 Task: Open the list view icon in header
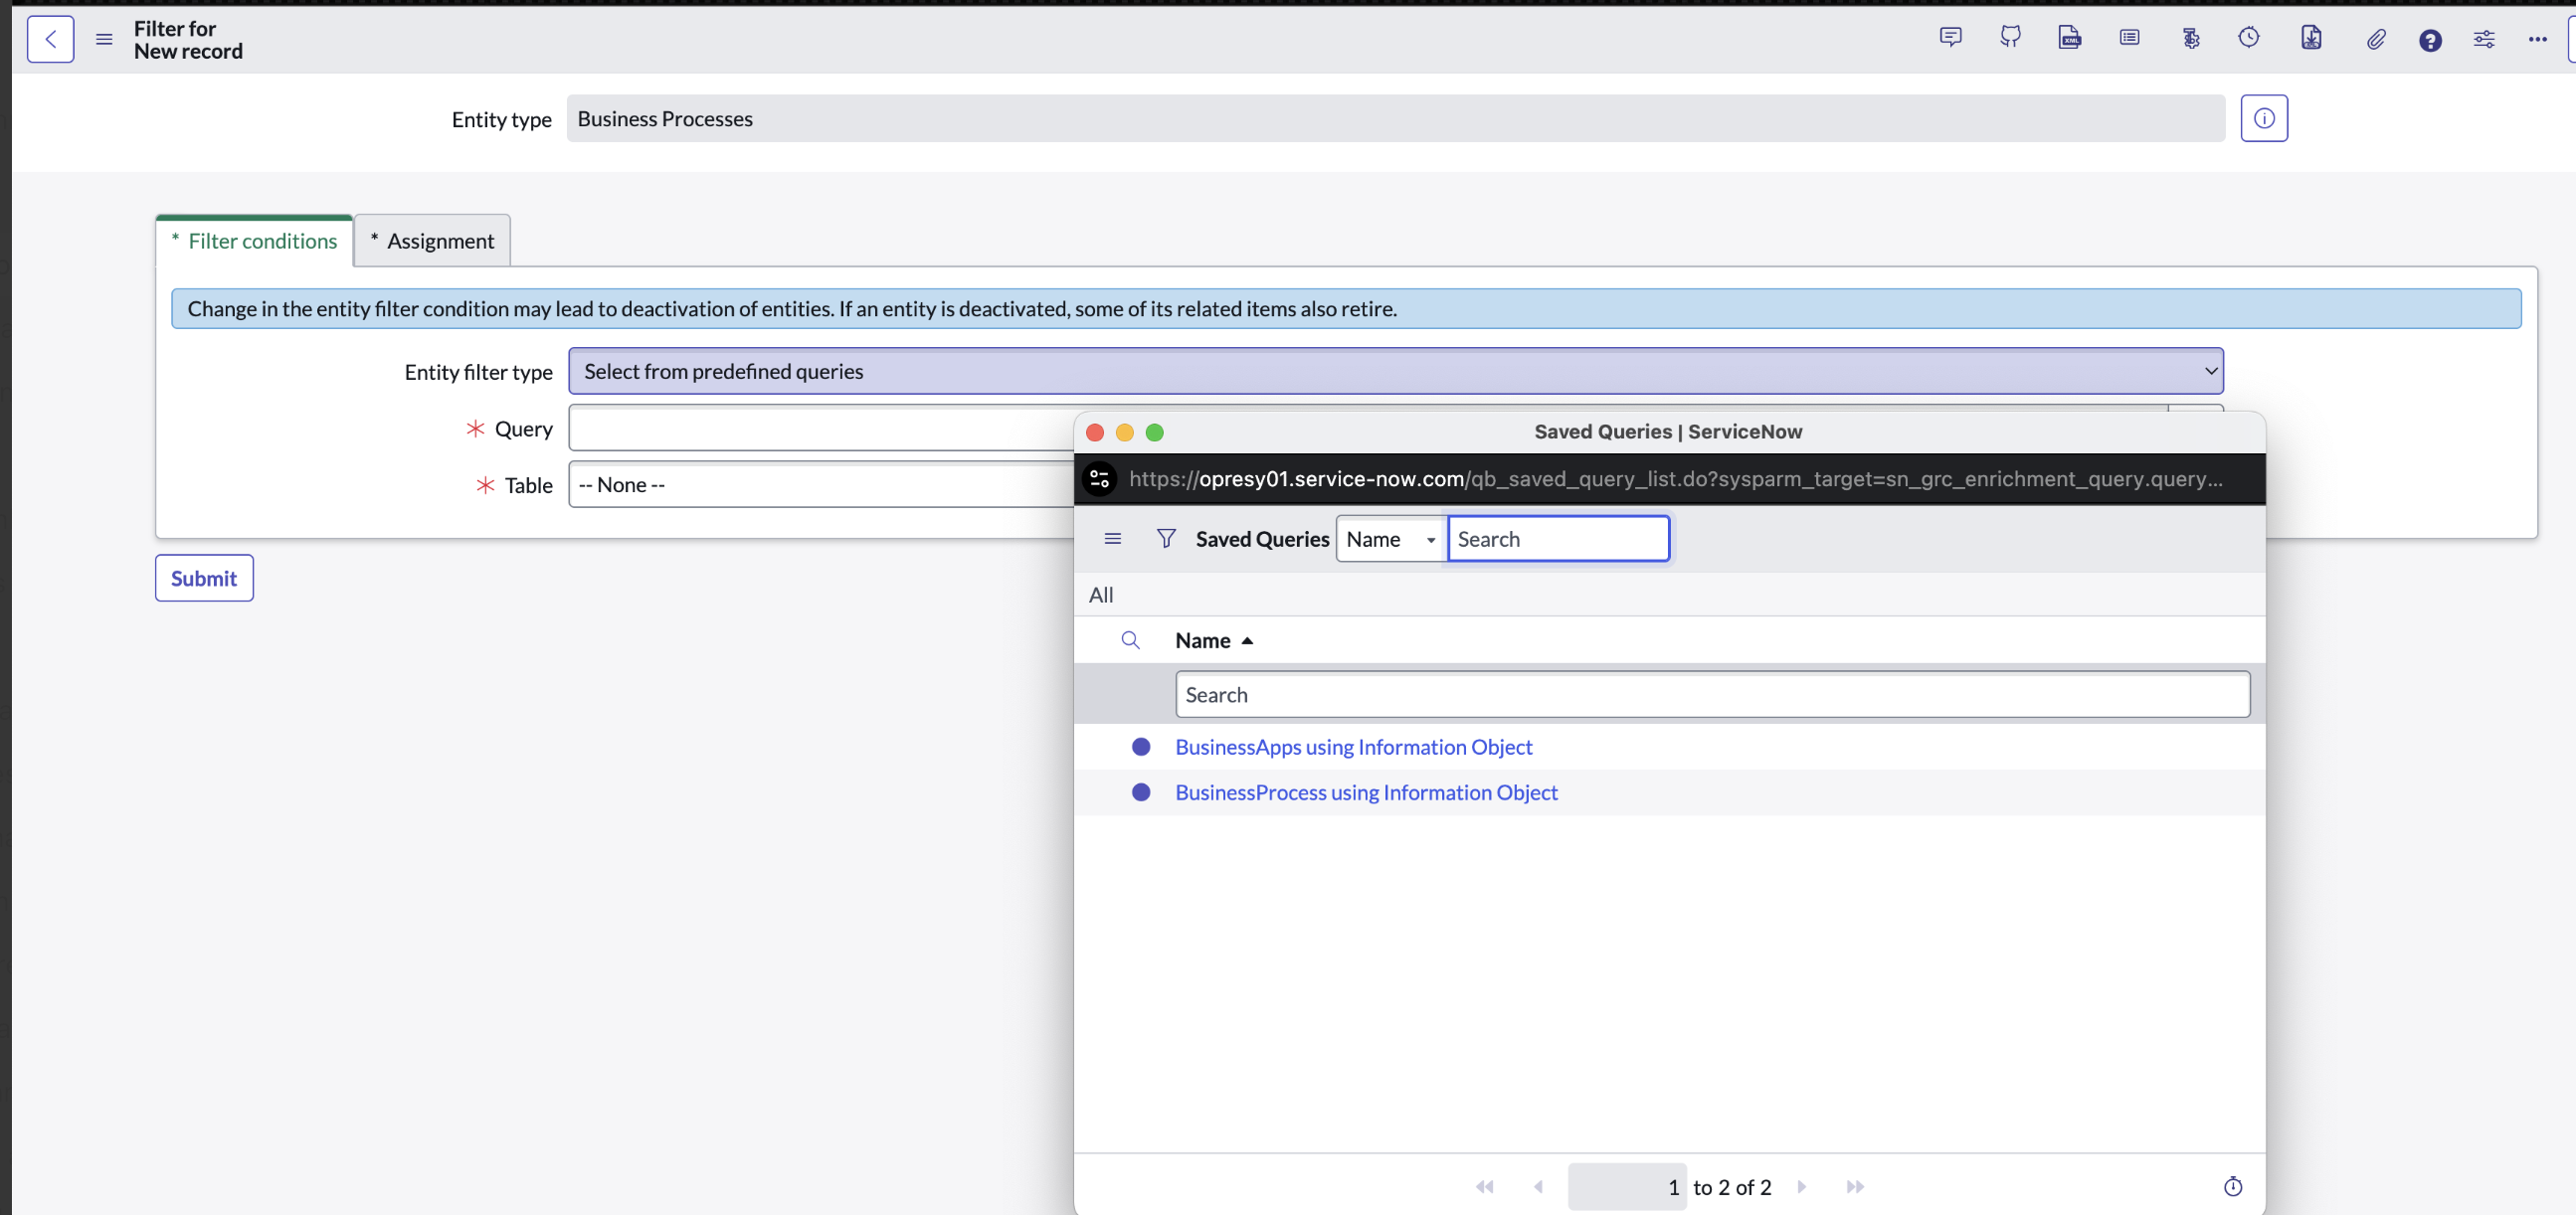point(2130,38)
